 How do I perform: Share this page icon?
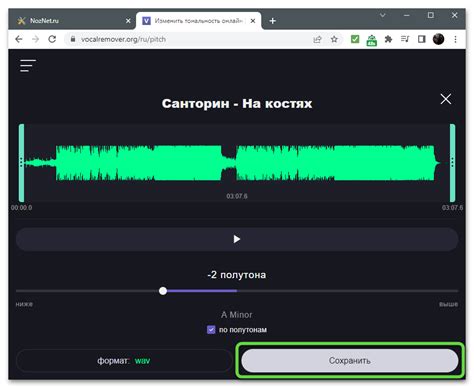(317, 39)
